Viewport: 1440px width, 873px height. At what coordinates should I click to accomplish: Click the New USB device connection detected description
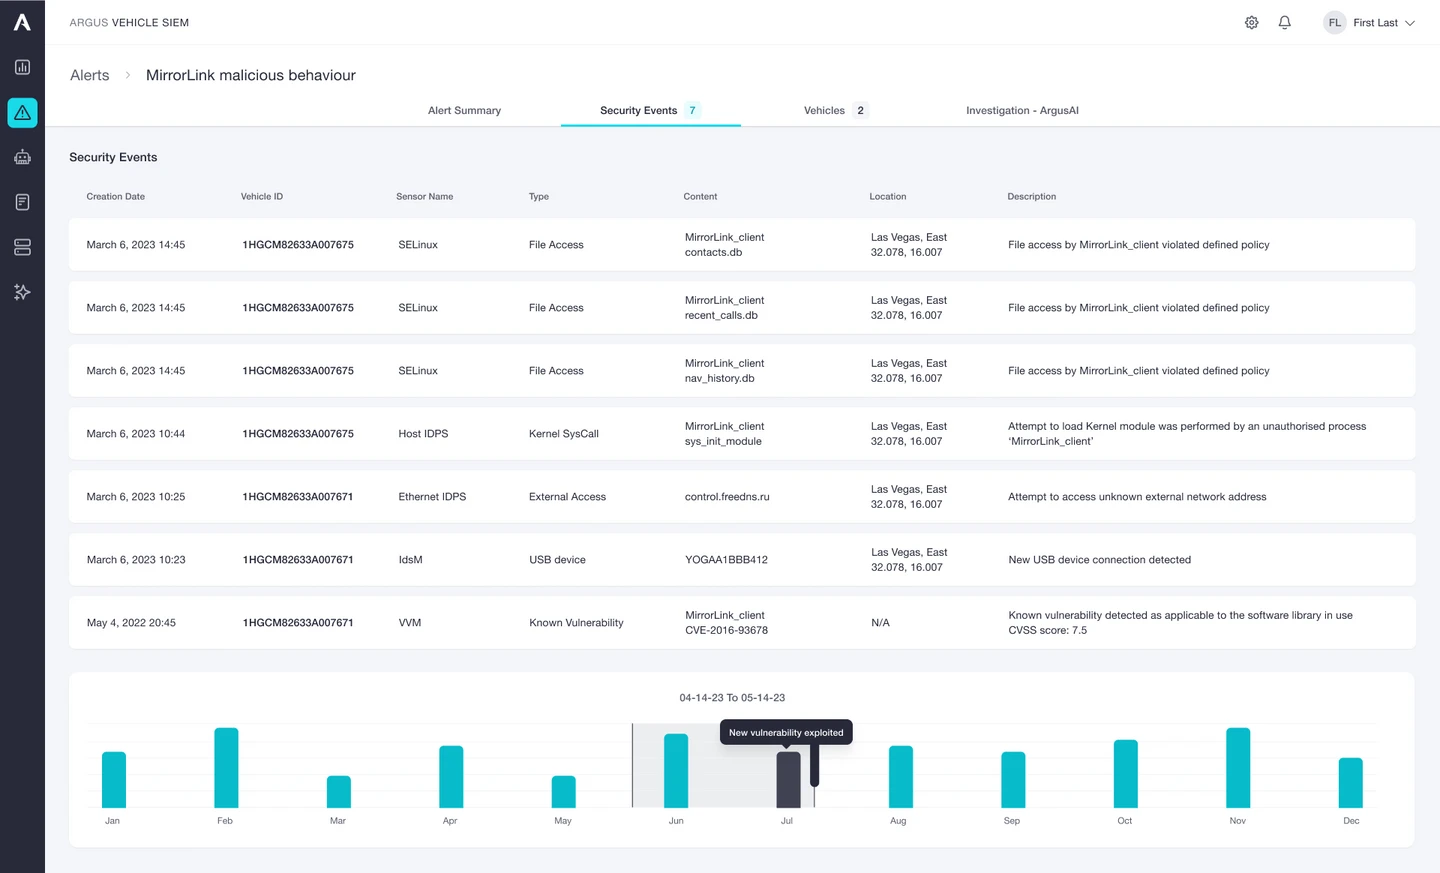click(x=1099, y=560)
